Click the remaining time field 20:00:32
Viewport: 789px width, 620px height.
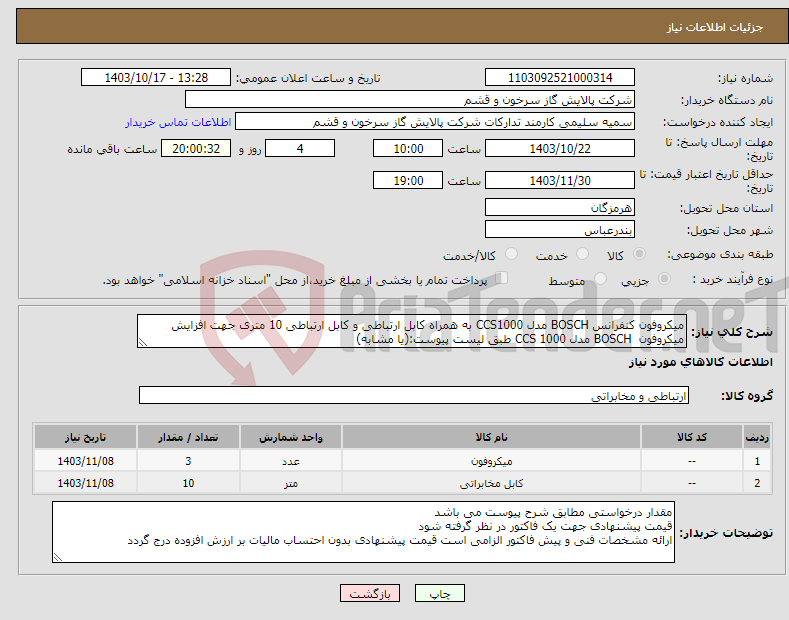click(196, 148)
